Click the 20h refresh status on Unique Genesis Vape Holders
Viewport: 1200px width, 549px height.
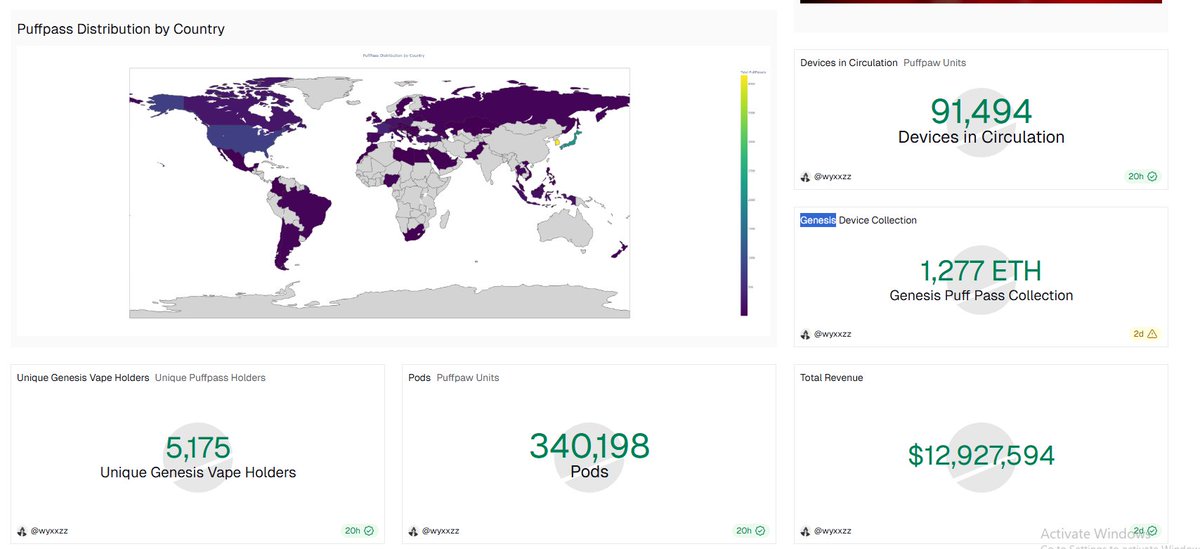(359, 531)
